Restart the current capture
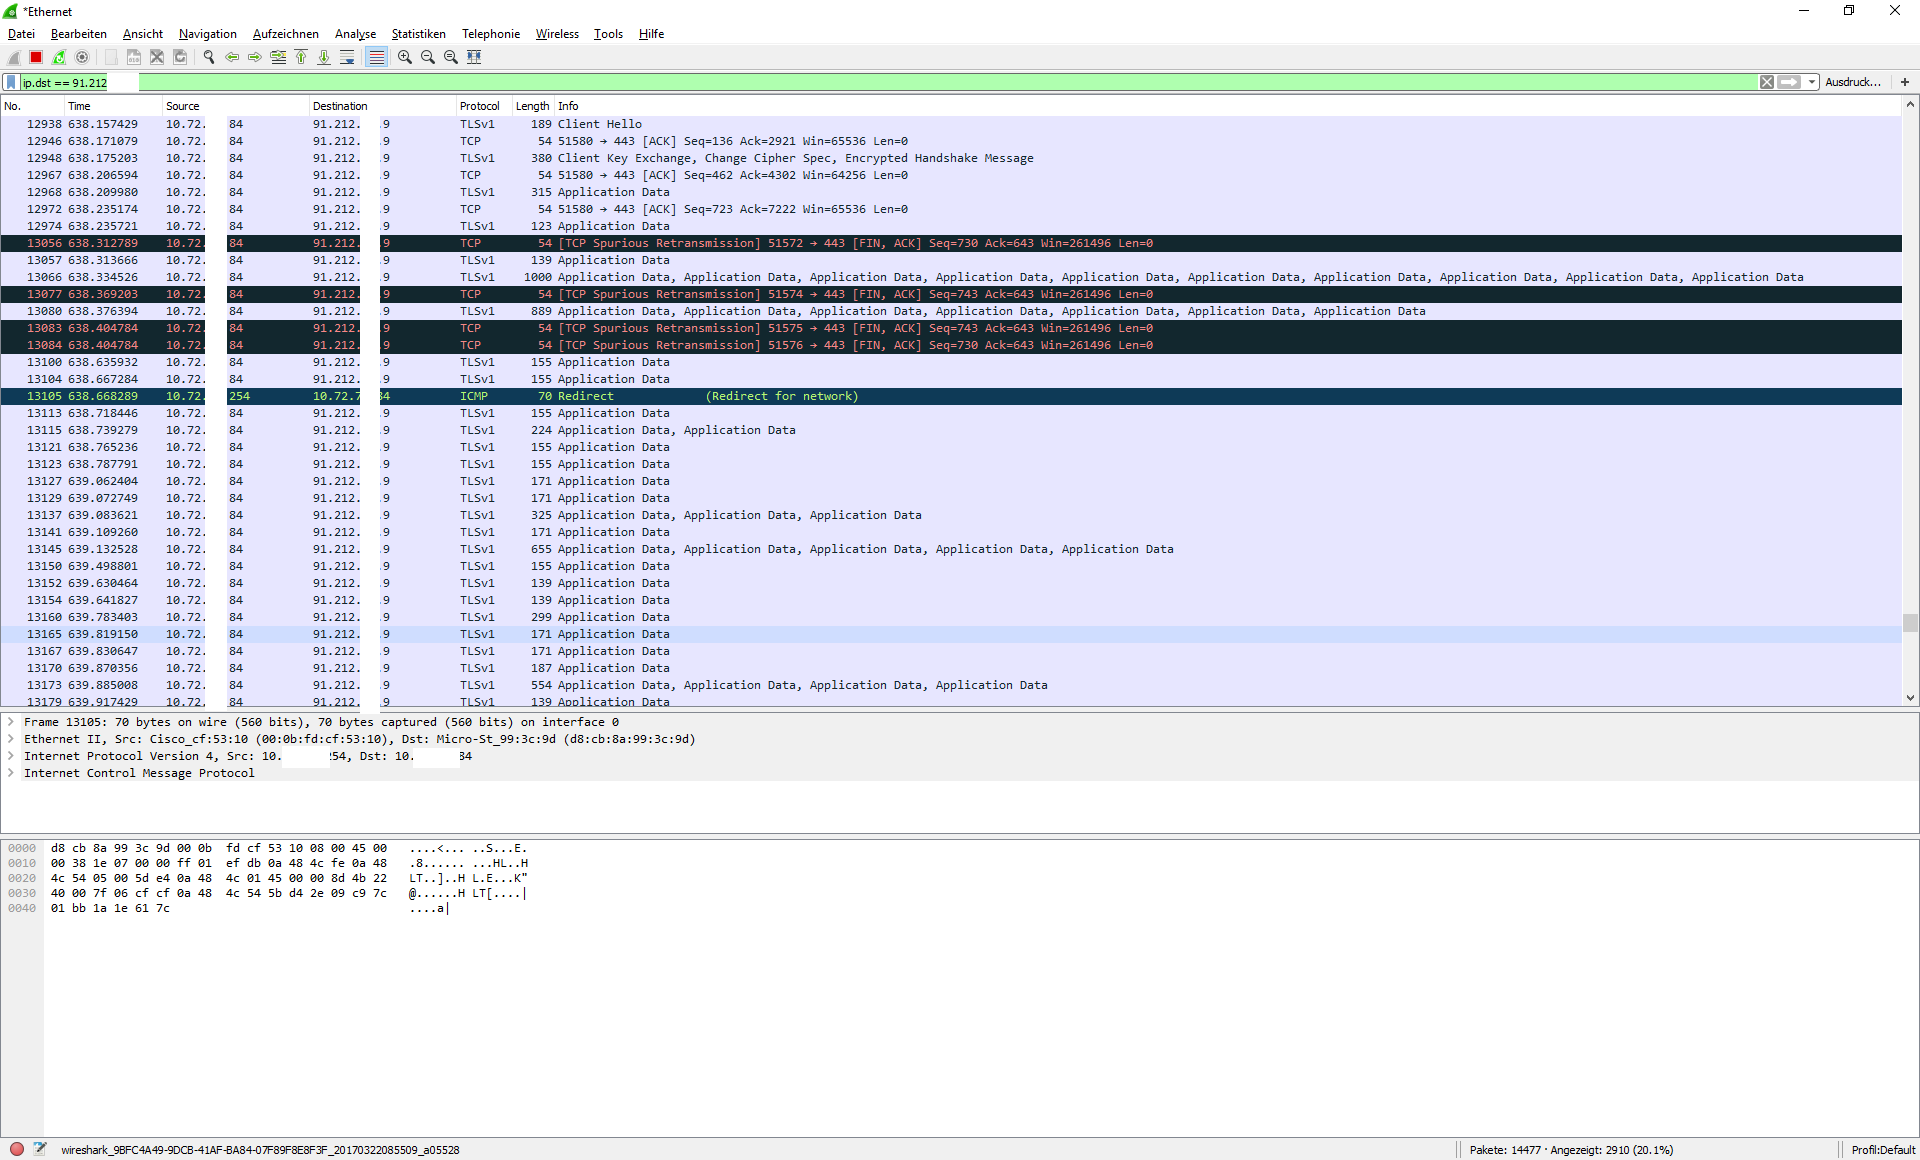This screenshot has height=1160, width=1920. [x=59, y=57]
